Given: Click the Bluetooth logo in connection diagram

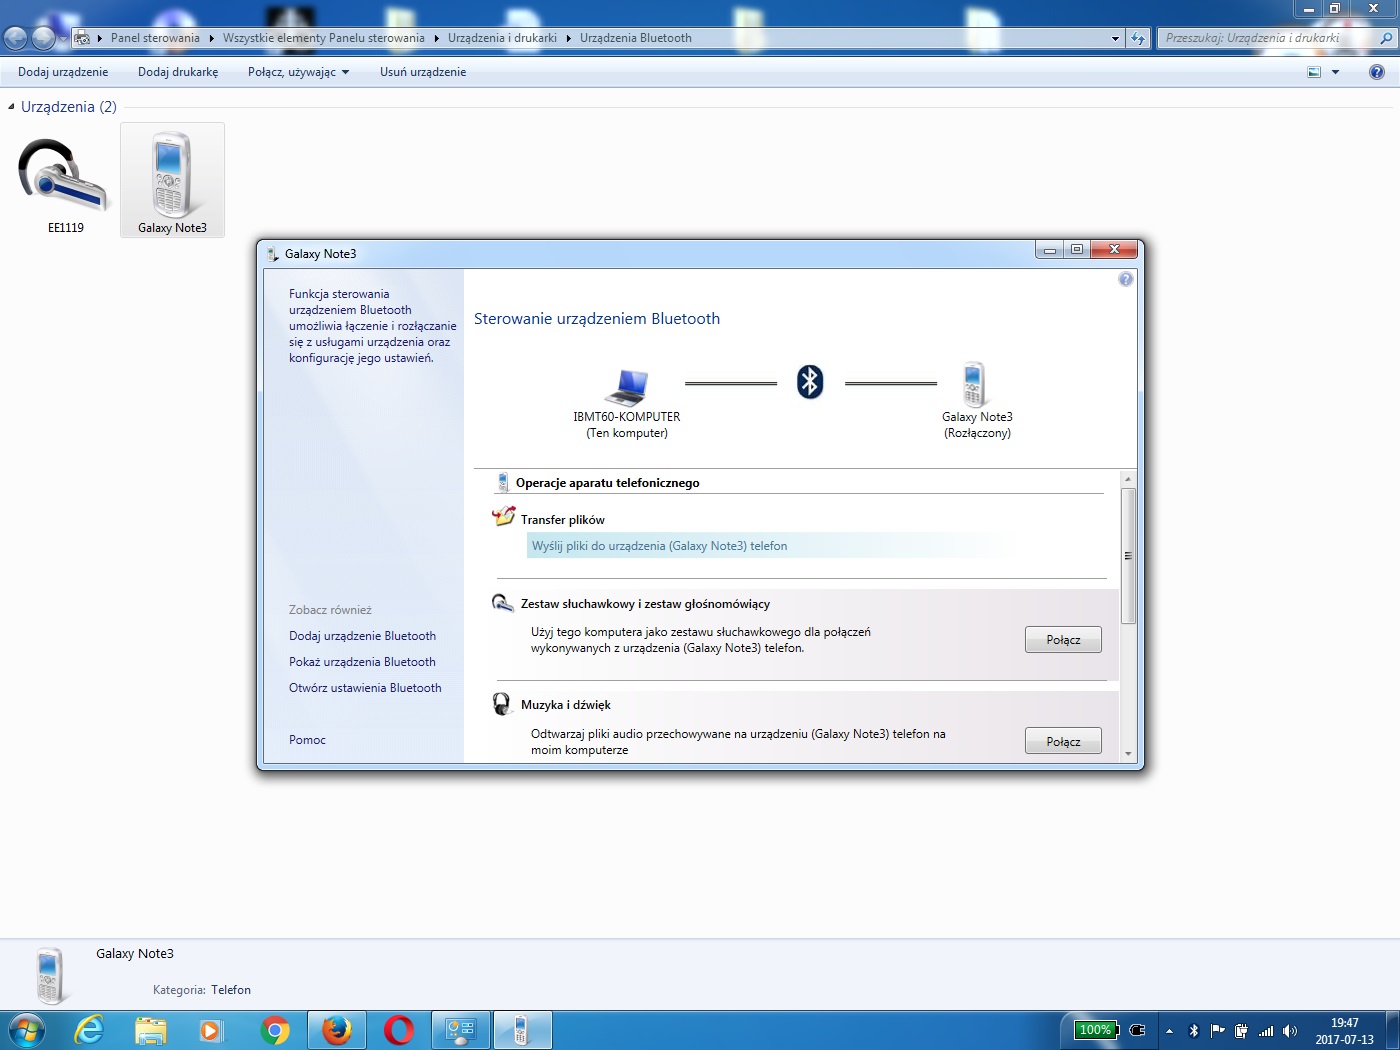Looking at the screenshot, I should coord(810,381).
